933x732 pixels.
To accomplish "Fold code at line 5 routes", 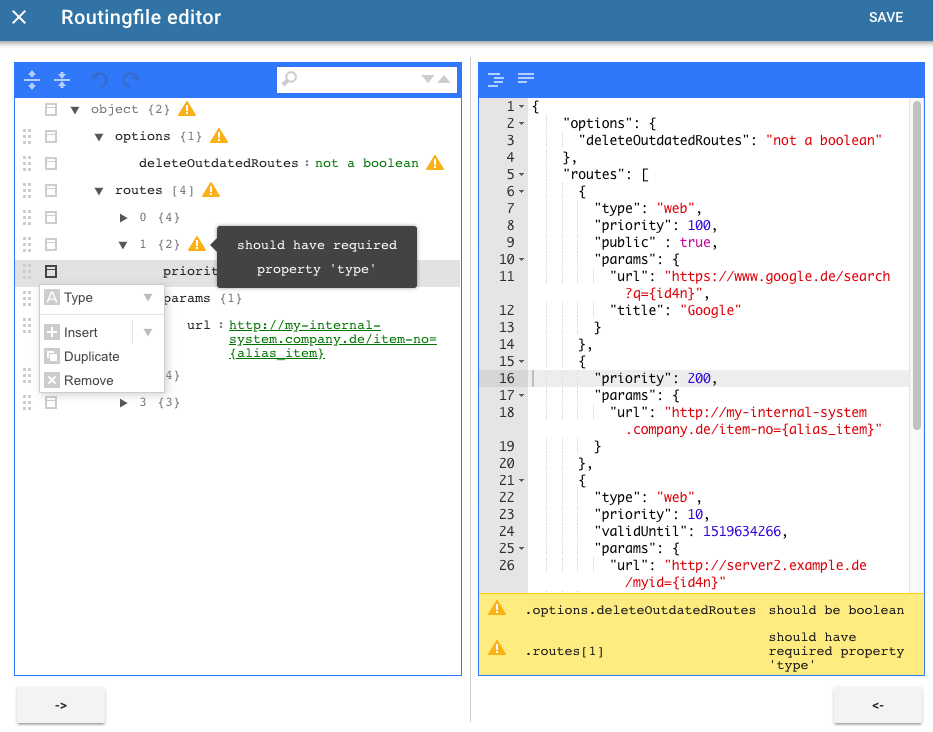I will pos(522,175).
